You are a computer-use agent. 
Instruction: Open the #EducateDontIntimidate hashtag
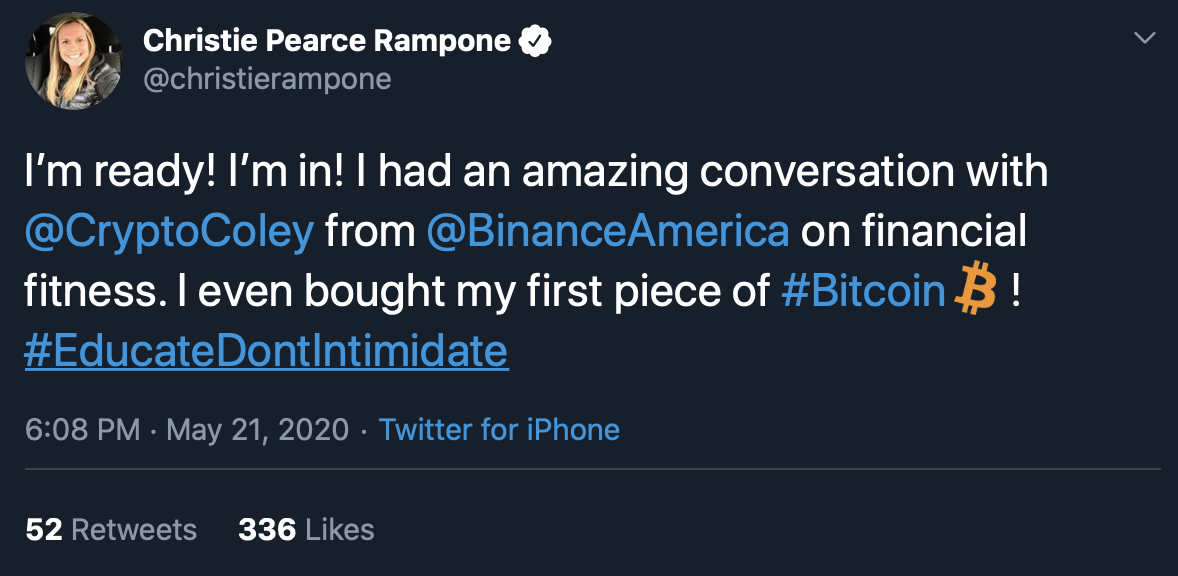(x=266, y=350)
